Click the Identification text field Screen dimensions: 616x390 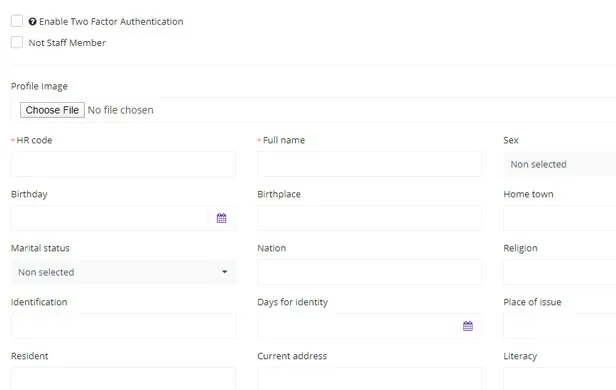click(x=123, y=326)
